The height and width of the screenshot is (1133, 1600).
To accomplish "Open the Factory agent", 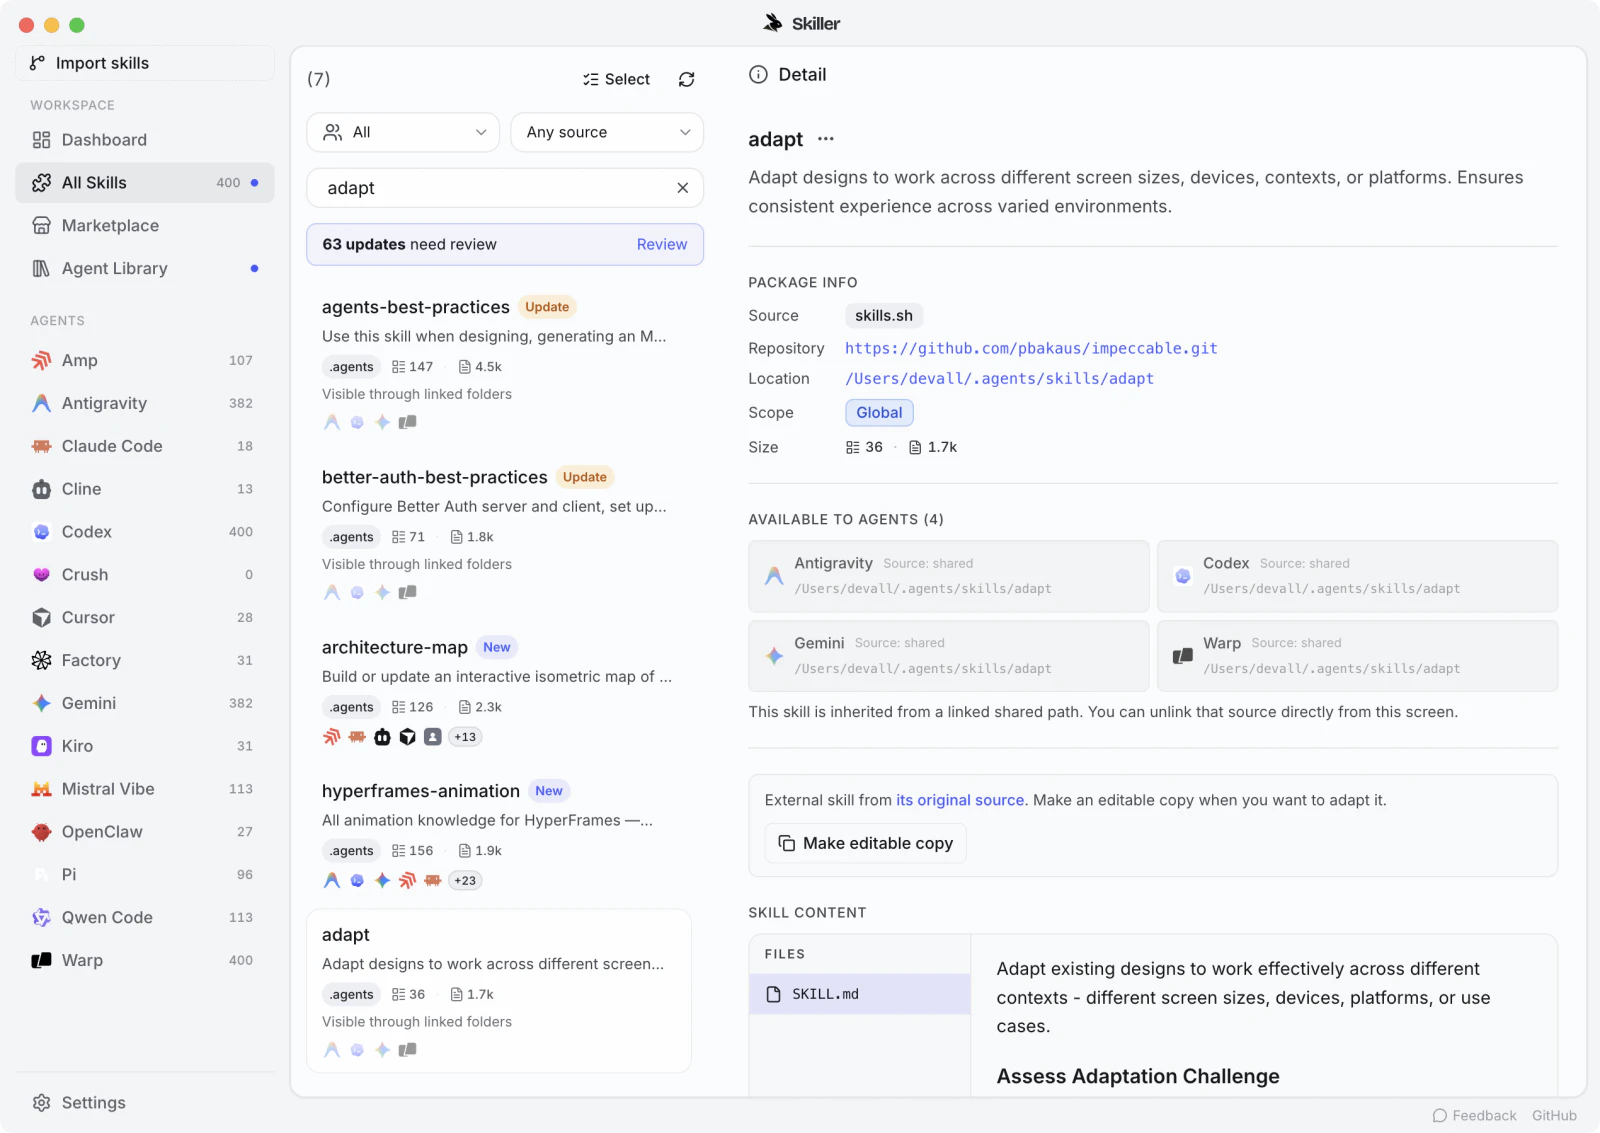I will tap(145, 660).
